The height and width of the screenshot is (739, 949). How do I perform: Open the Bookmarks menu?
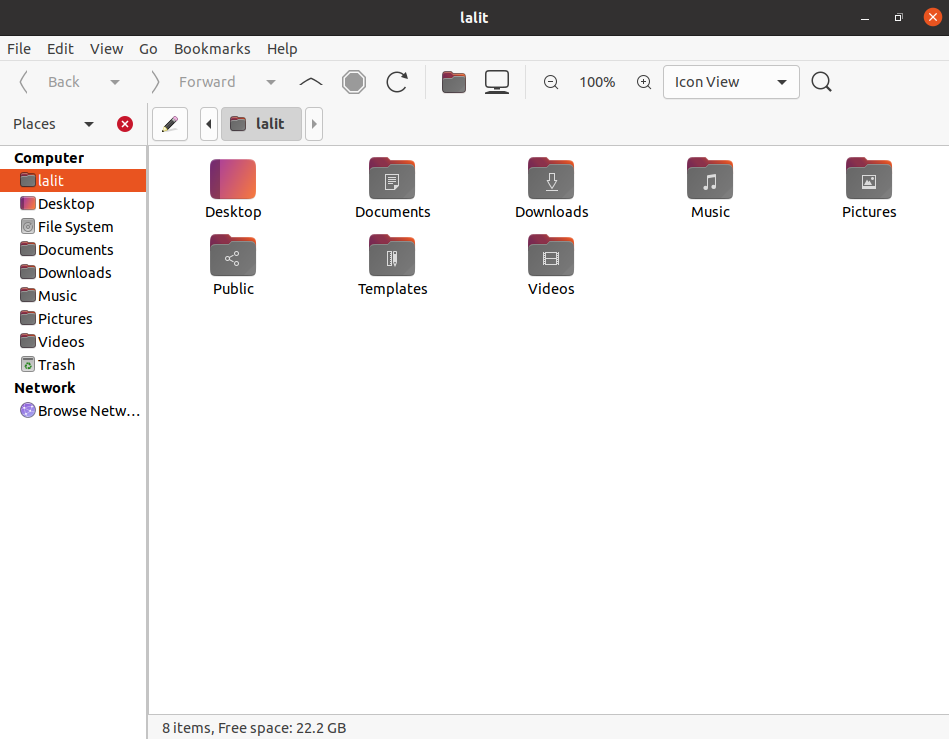(x=212, y=48)
